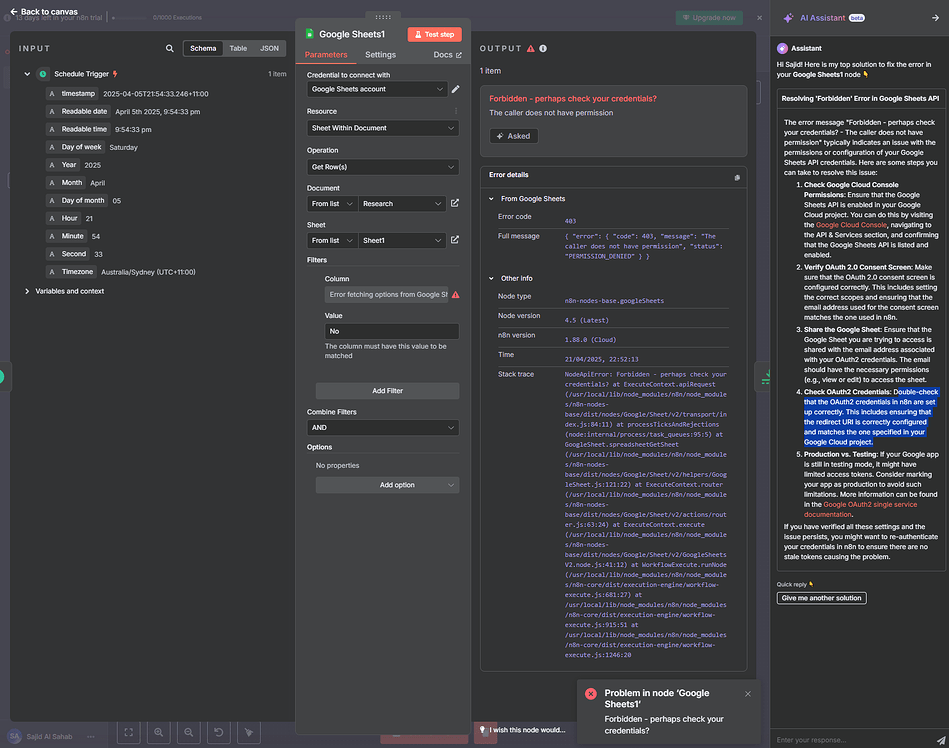Screen dimensions: 949x748
Task: Switch input view to JSON
Action: coord(269,48)
